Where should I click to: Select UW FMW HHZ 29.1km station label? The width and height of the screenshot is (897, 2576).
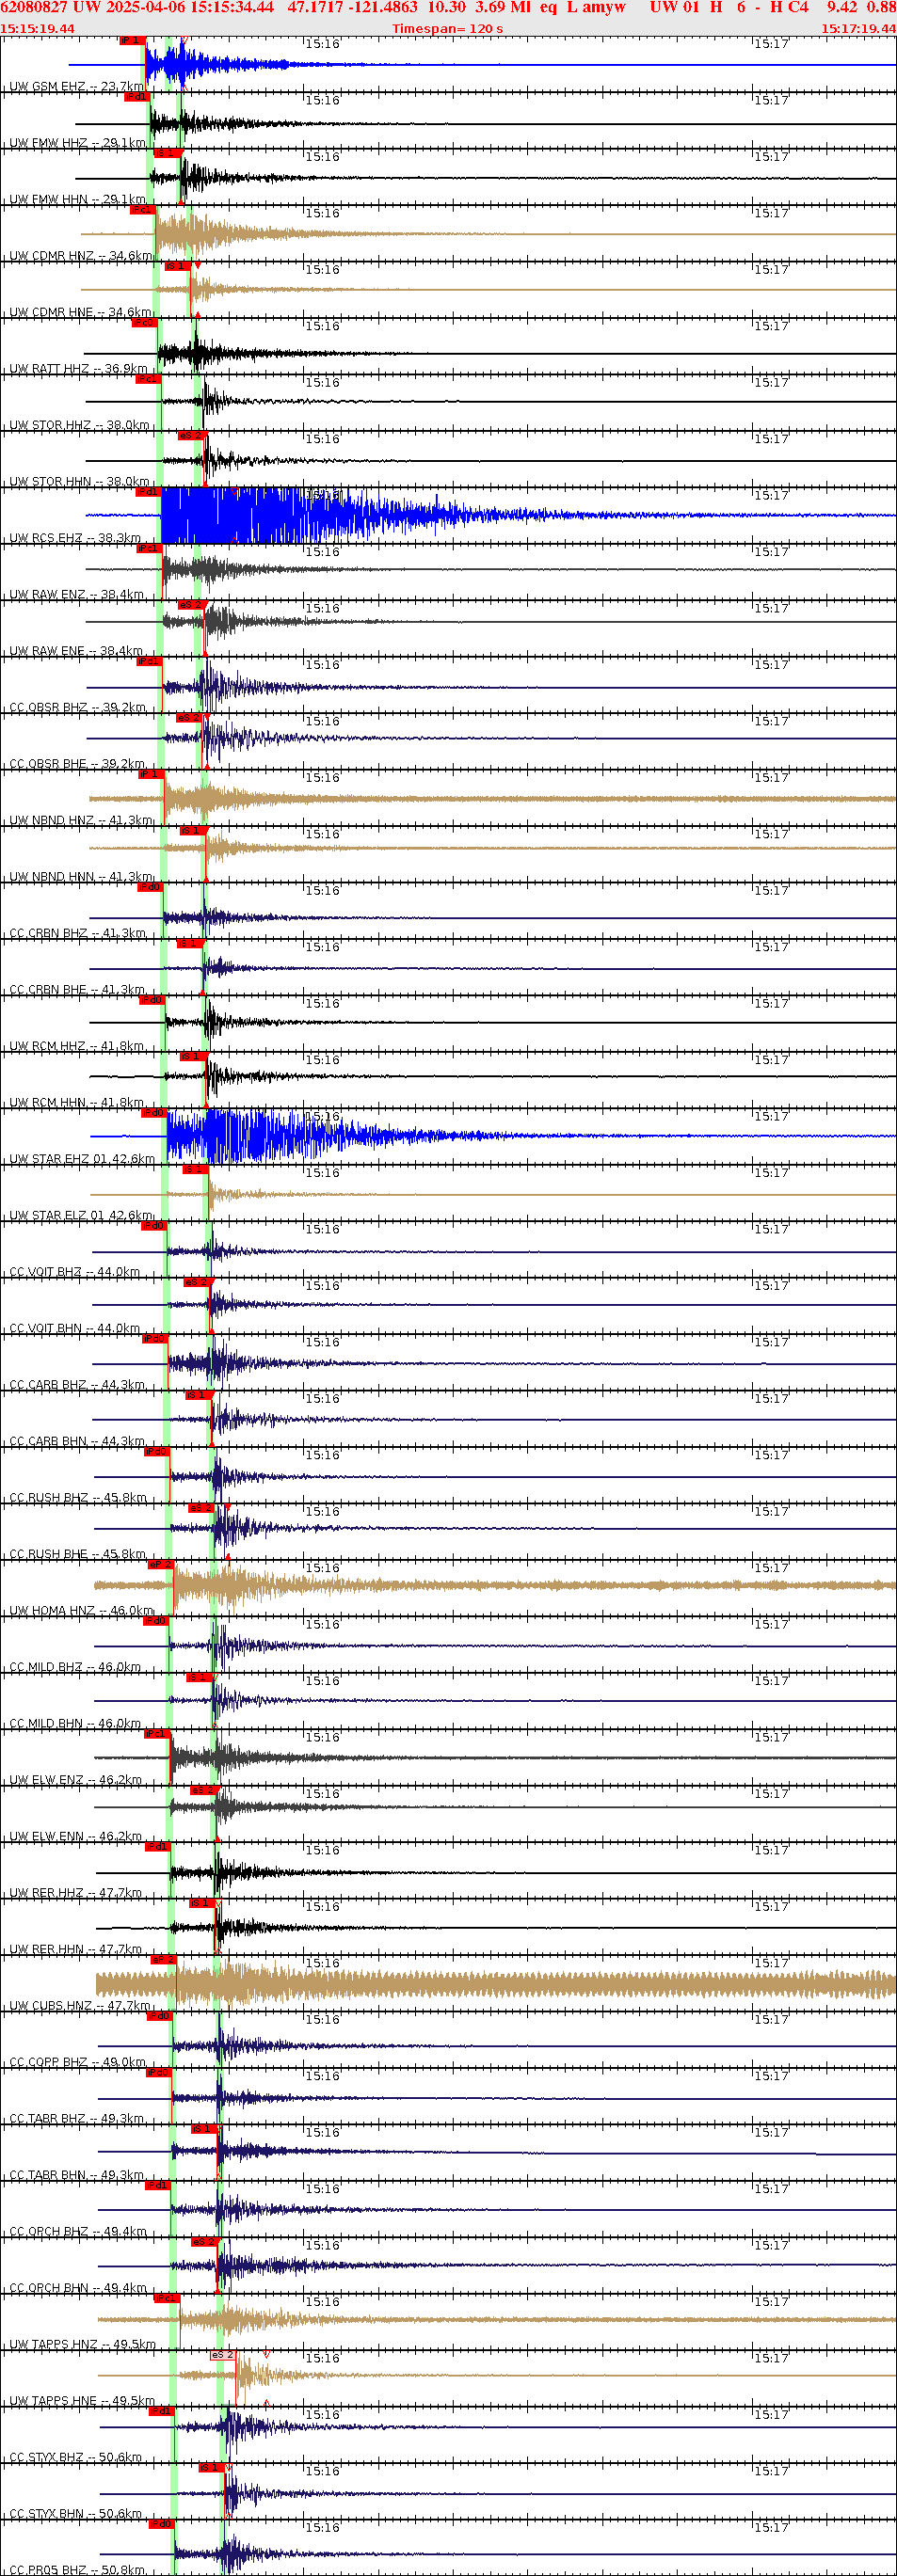tap(78, 143)
